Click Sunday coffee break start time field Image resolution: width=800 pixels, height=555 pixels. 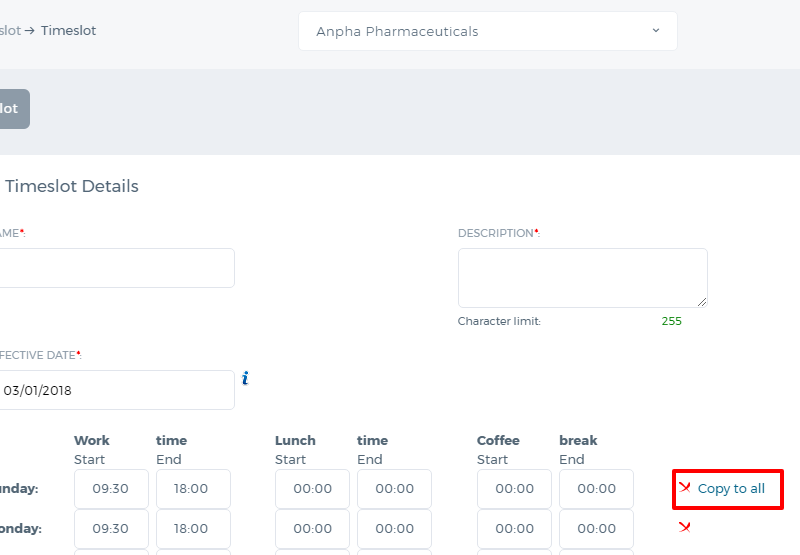pos(514,489)
